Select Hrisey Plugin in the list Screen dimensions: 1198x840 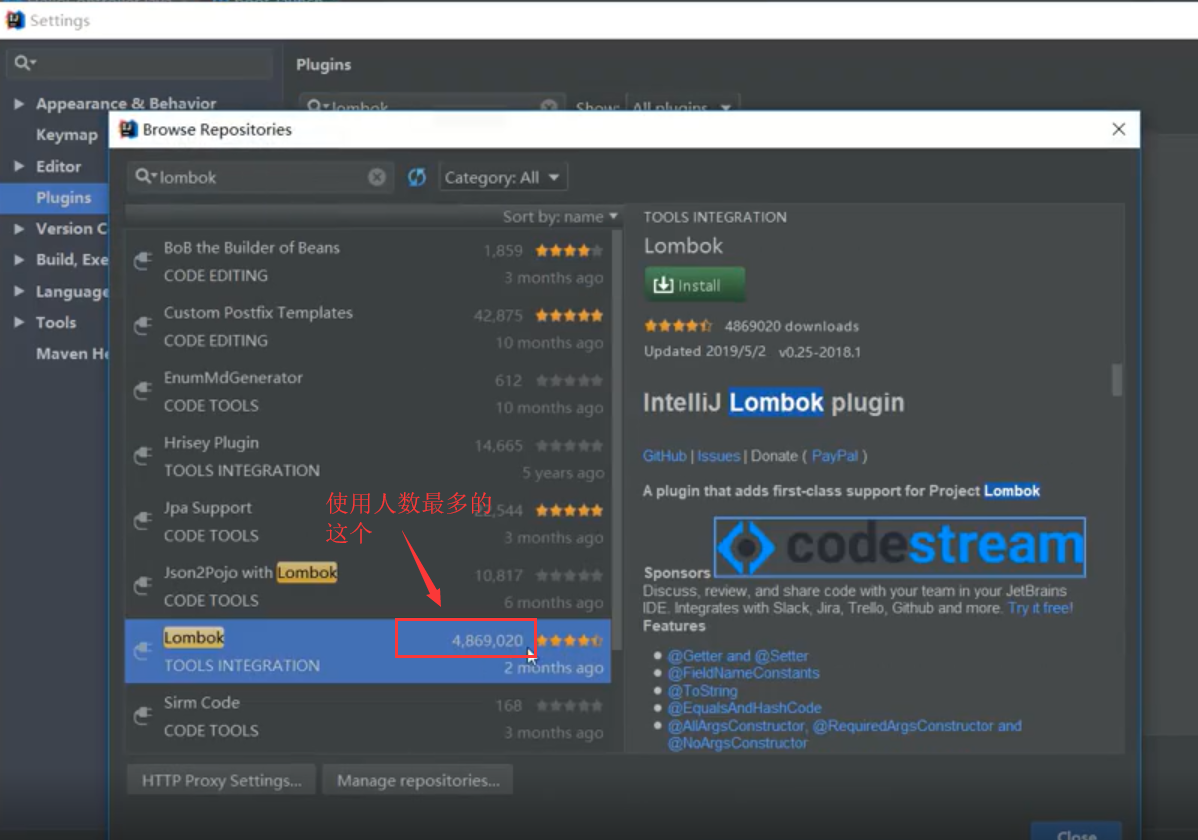tap(368, 456)
